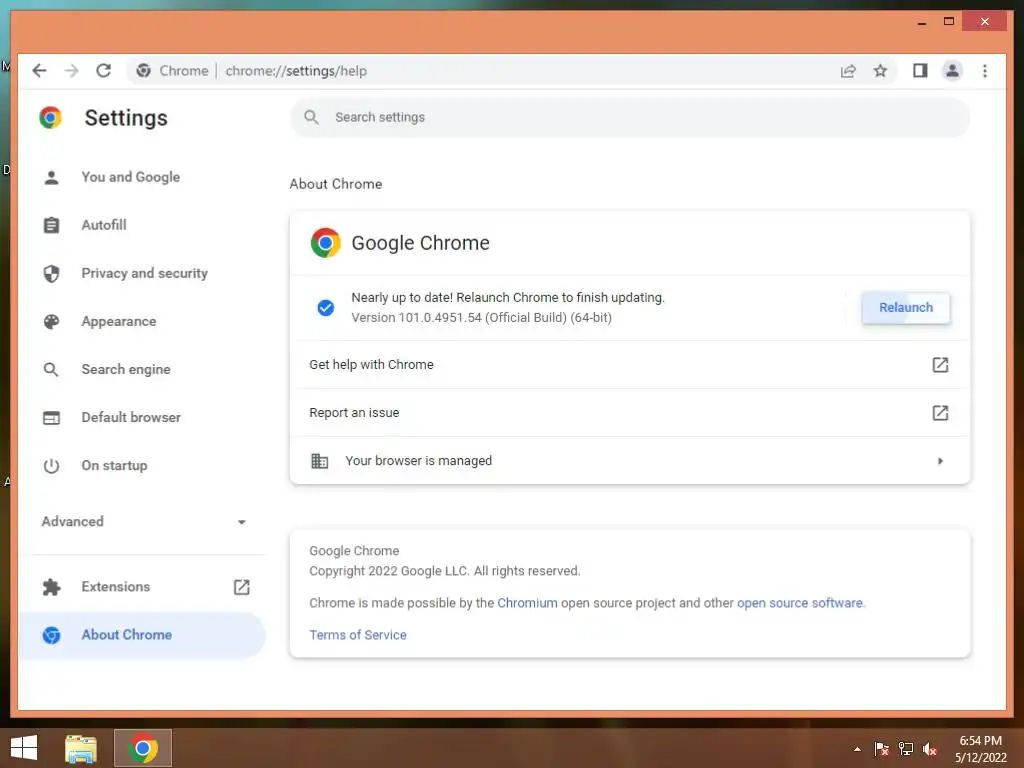Open Privacy and security settings

coord(142,274)
